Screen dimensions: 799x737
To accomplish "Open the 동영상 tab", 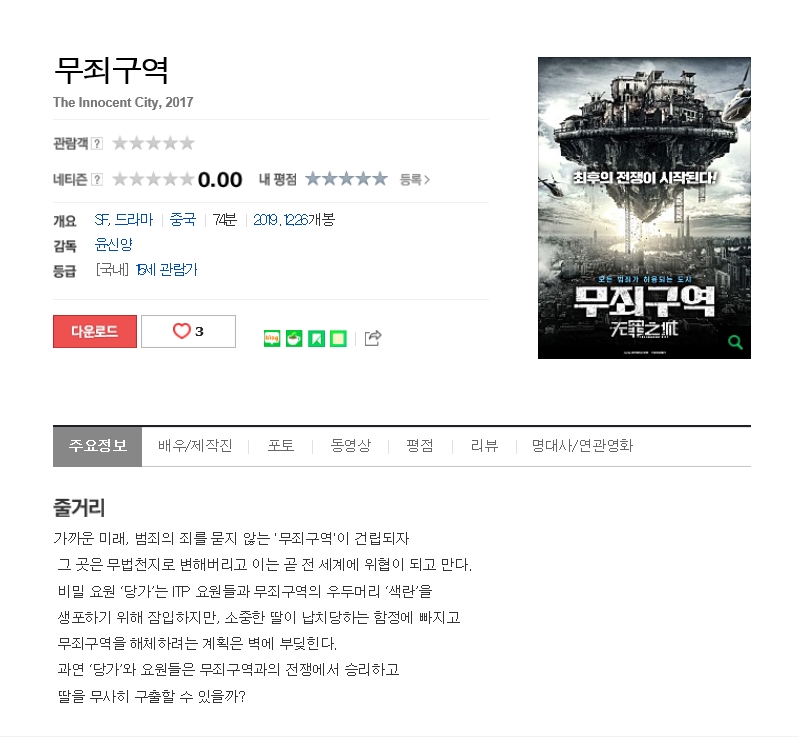I will click(351, 445).
